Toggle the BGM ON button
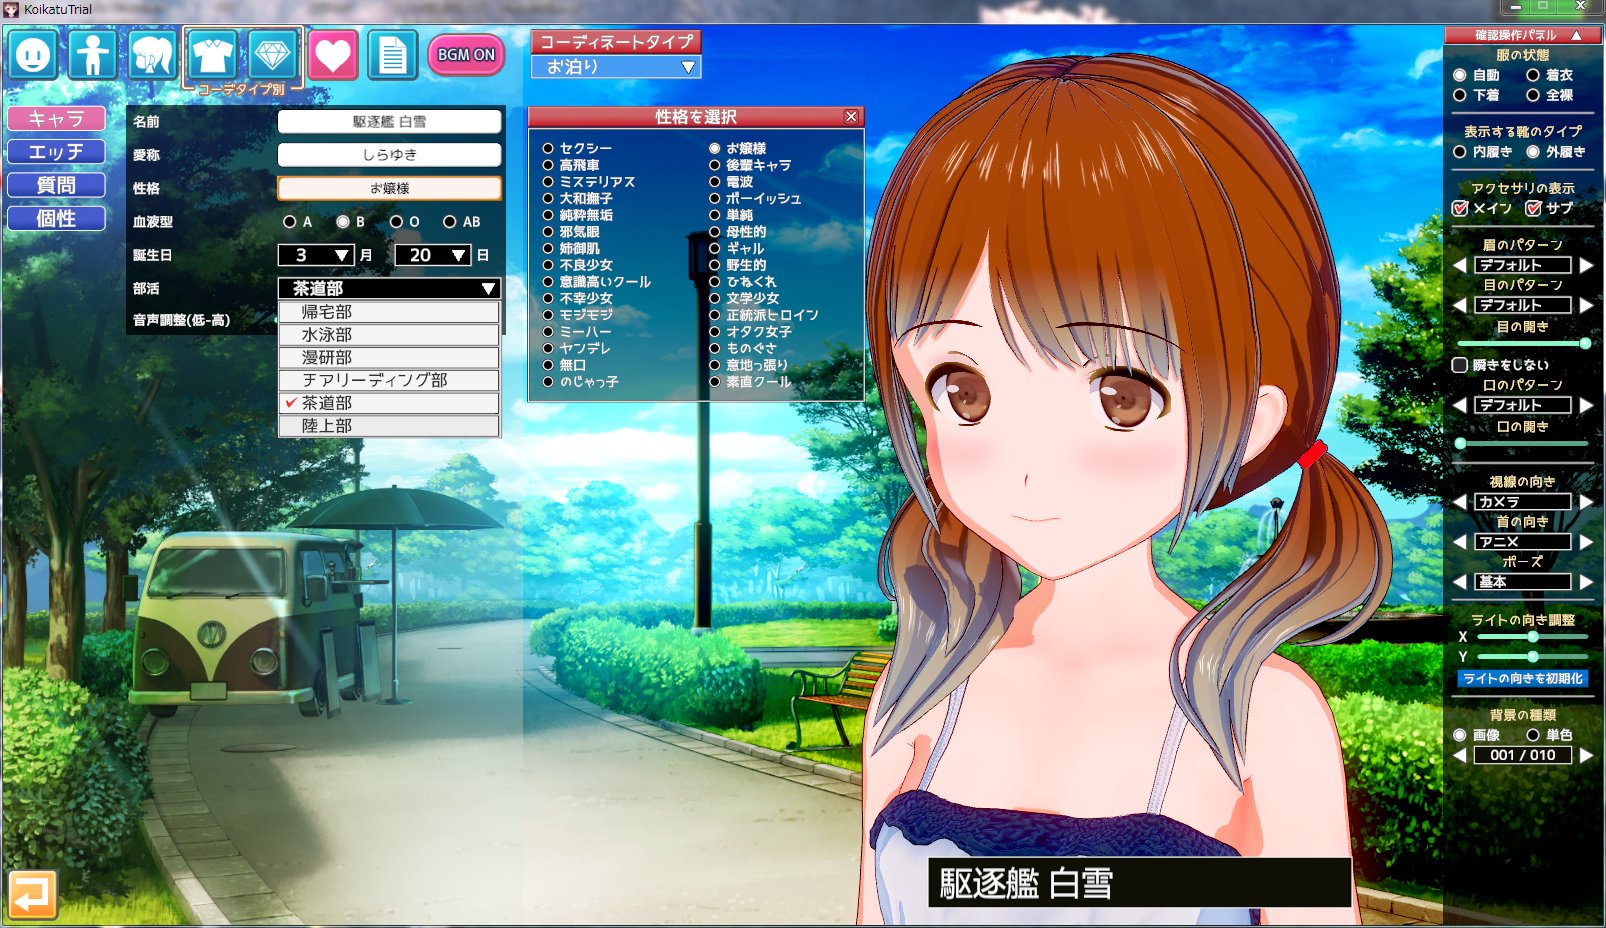 [466, 55]
